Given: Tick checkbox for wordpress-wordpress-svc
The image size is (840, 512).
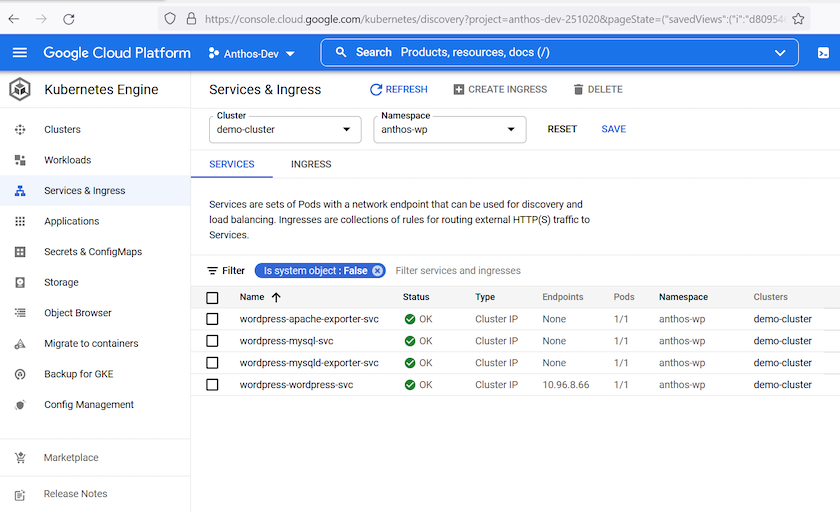Looking at the screenshot, I should (212, 385).
